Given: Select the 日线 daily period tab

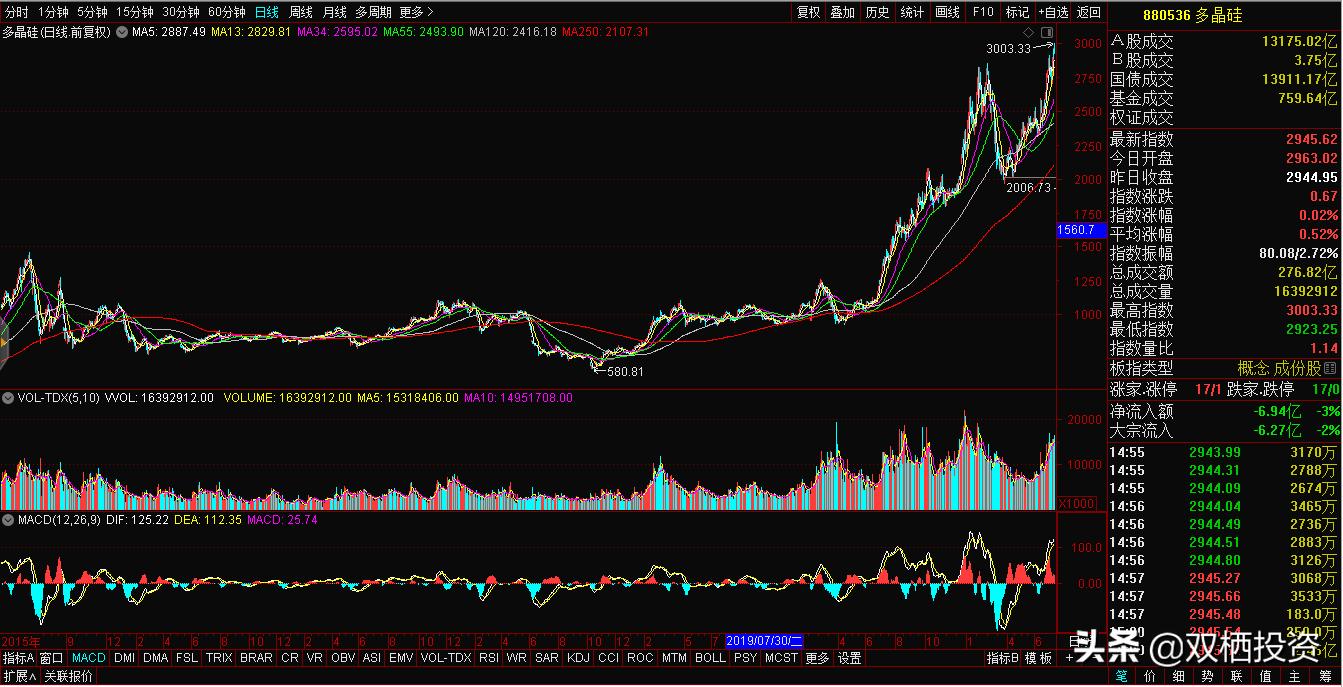Looking at the screenshot, I should [267, 12].
